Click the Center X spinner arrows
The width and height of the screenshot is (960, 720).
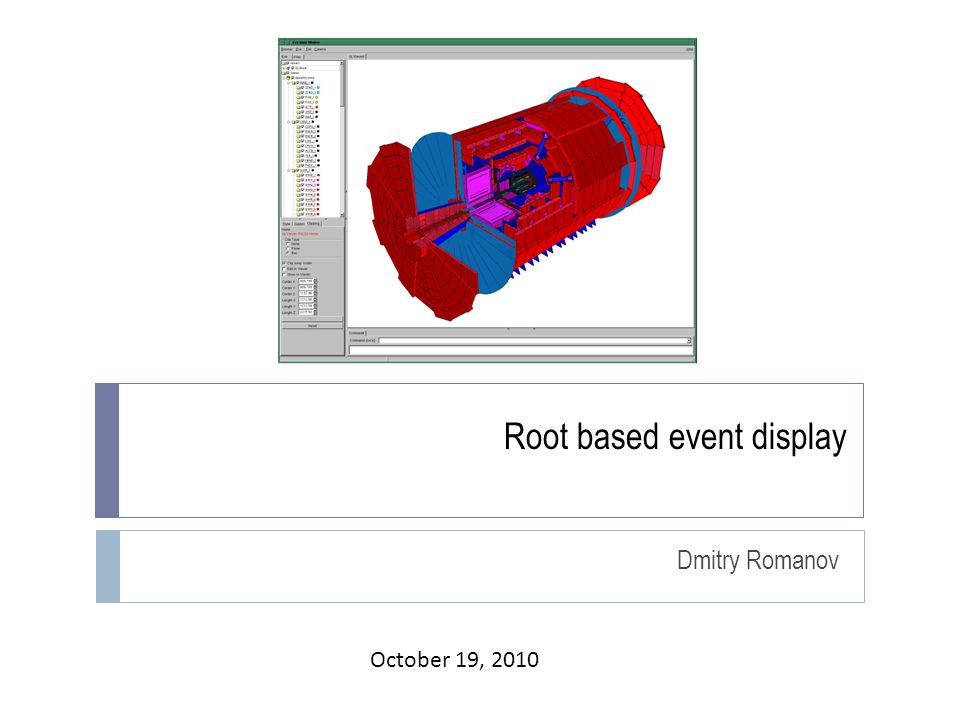click(x=315, y=281)
